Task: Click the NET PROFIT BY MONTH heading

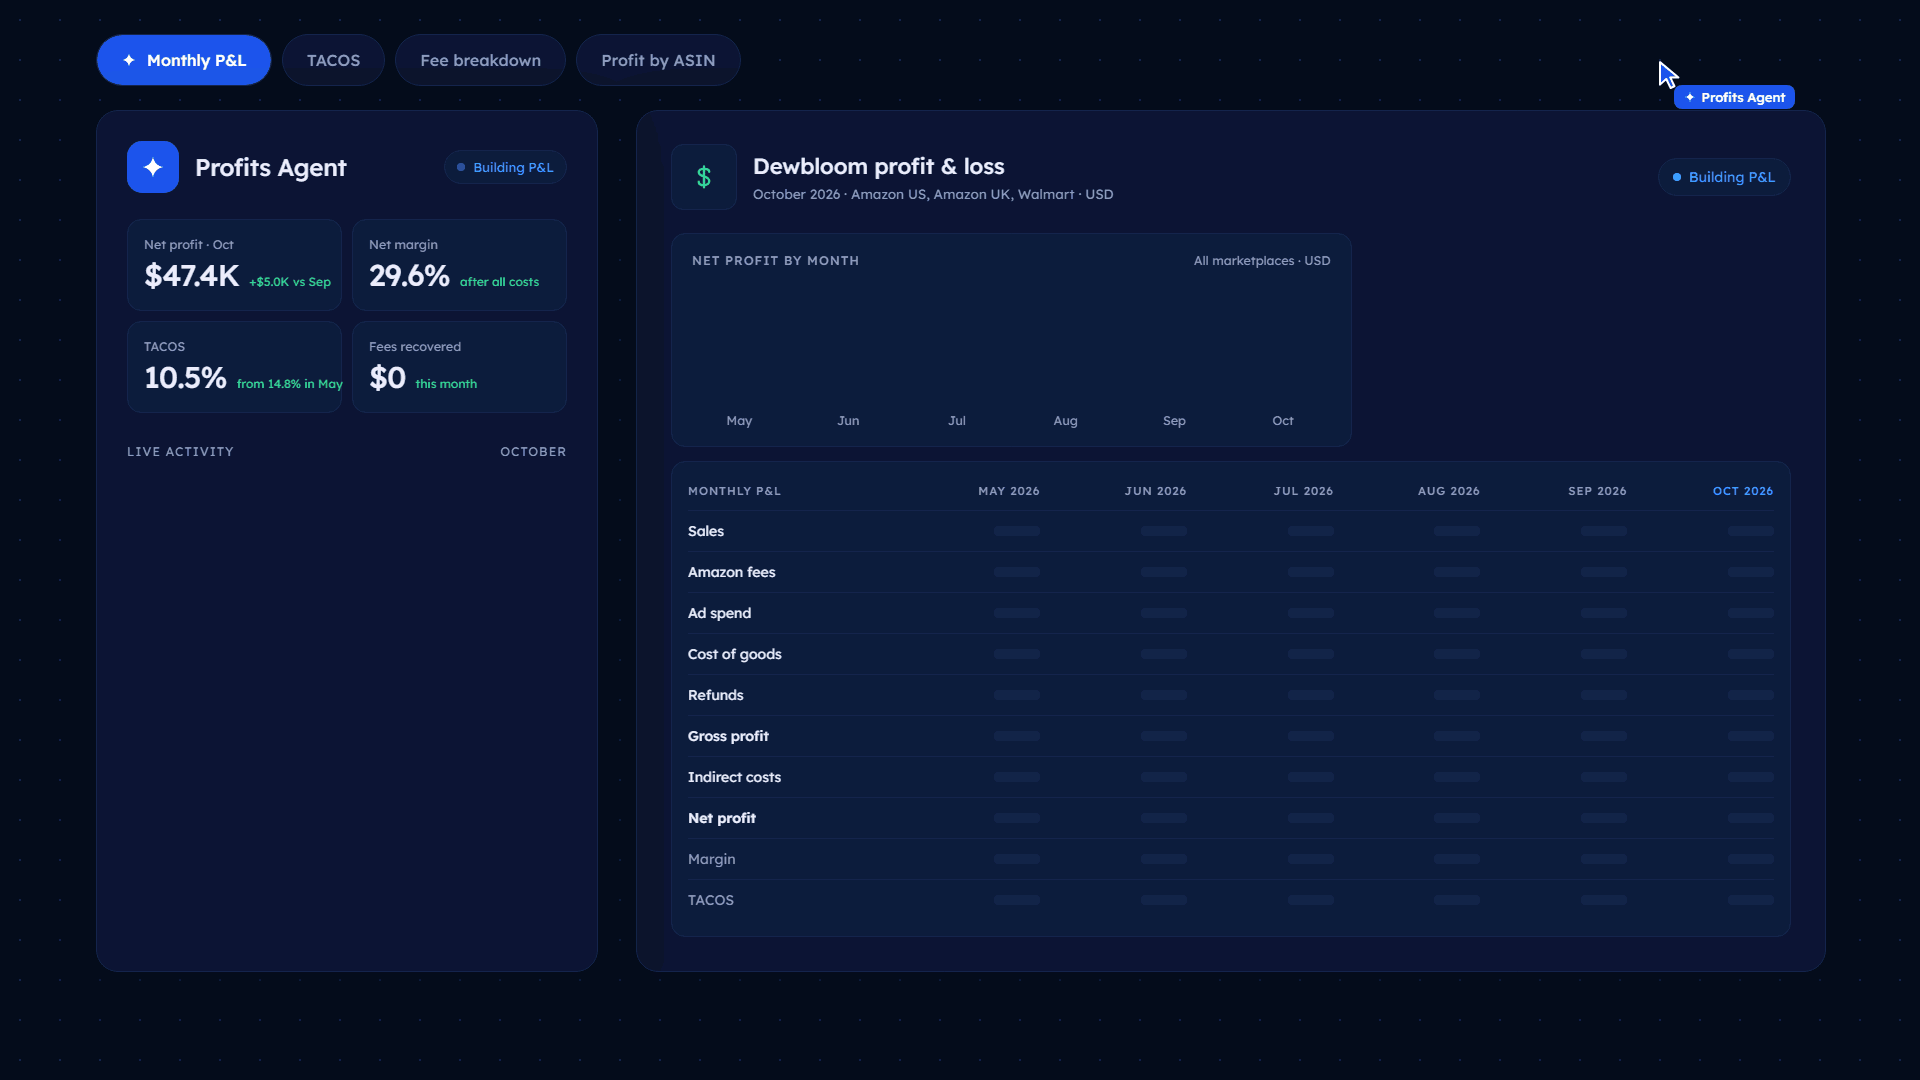Action: (775, 261)
